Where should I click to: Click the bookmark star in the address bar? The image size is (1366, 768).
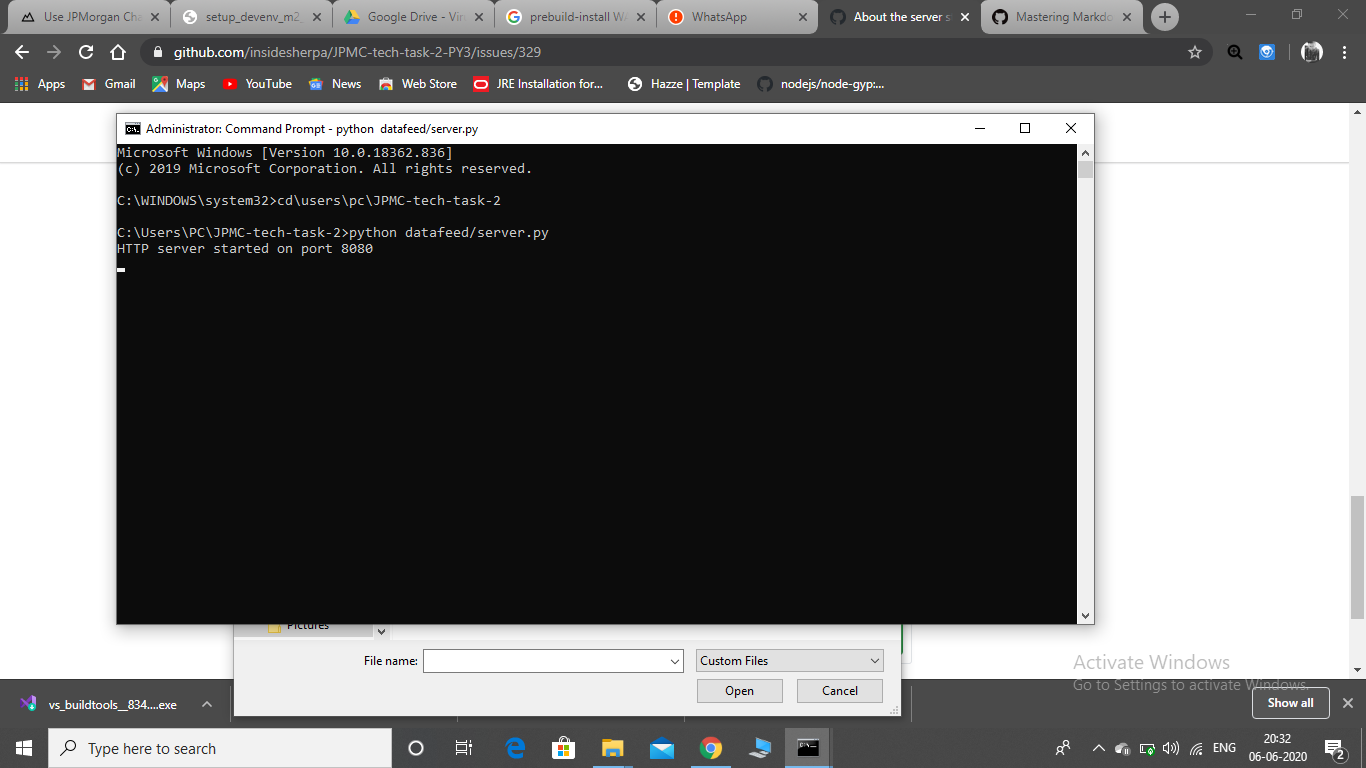click(1195, 52)
